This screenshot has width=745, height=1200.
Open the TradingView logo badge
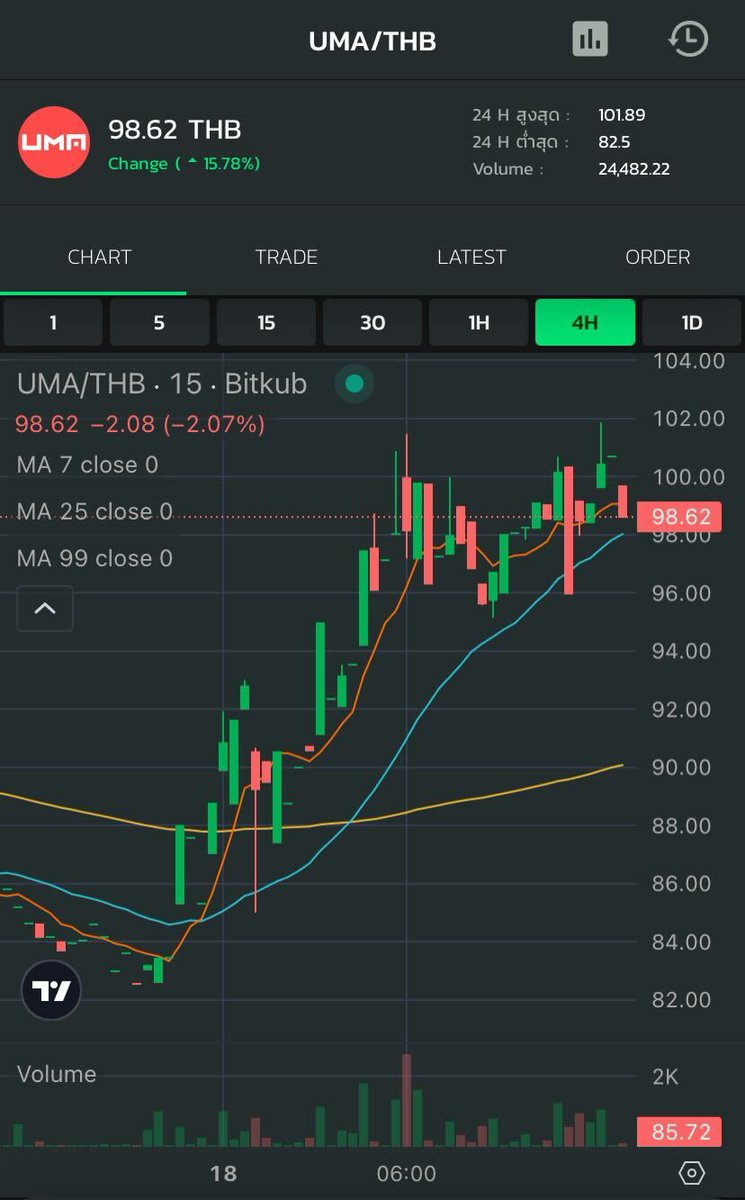tap(51, 990)
